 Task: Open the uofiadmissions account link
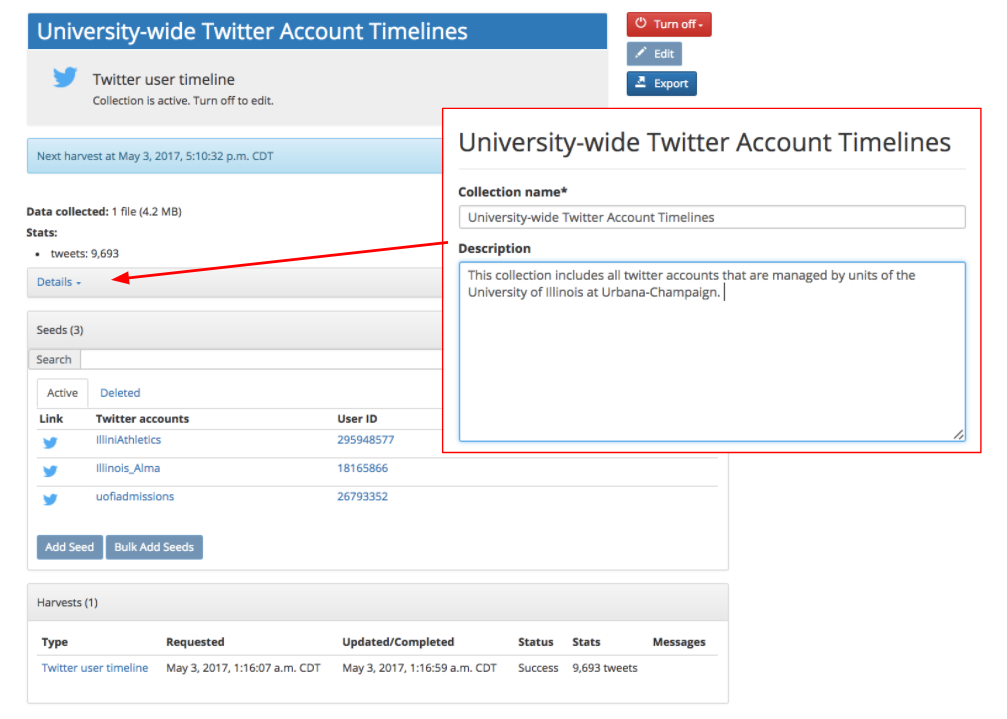135,496
